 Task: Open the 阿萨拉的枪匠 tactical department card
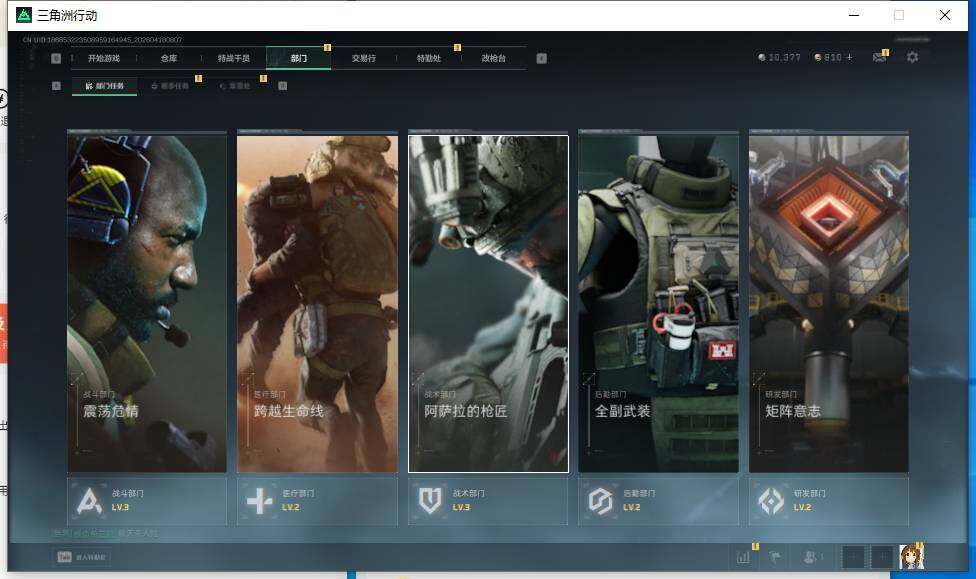(488, 303)
